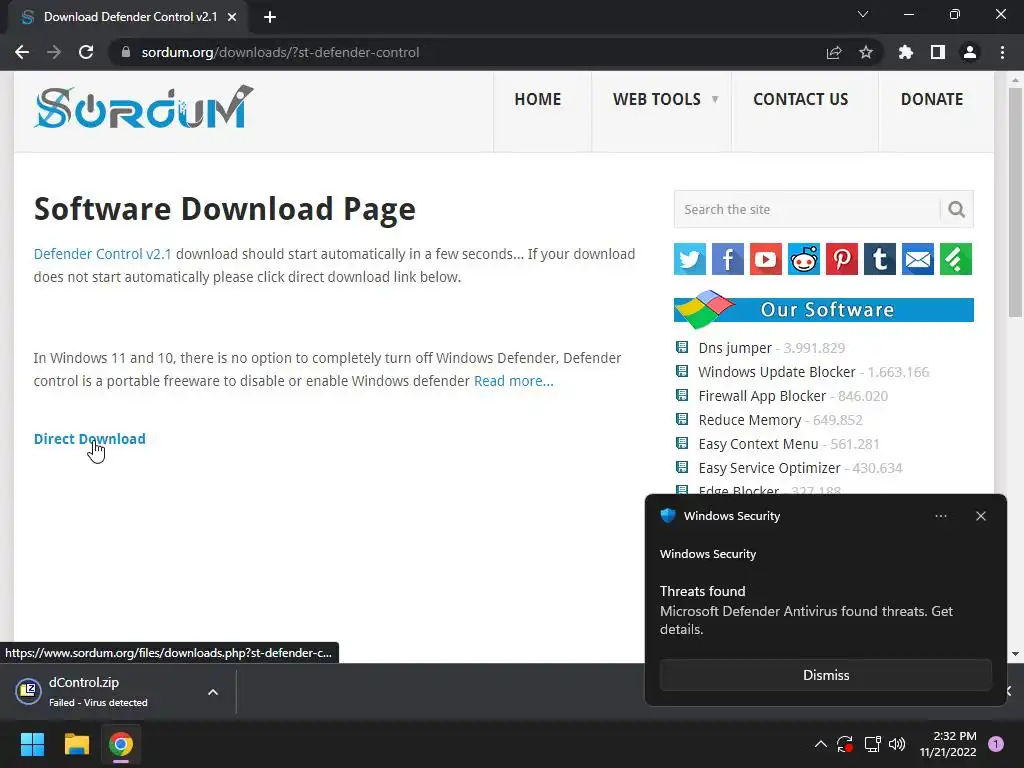Image resolution: width=1024 pixels, height=768 pixels.
Task: Open Sordum's Reddit page
Action: pos(804,259)
